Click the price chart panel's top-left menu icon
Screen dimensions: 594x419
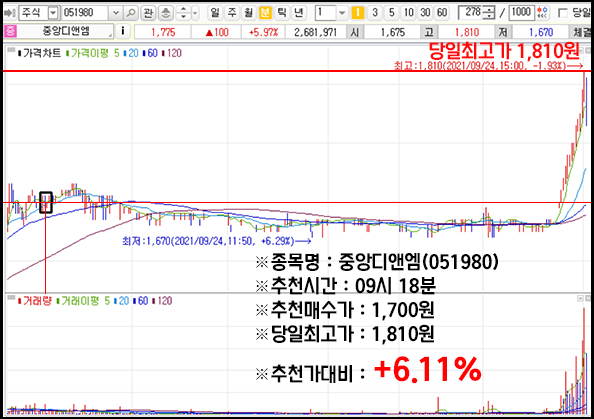coord(11,50)
